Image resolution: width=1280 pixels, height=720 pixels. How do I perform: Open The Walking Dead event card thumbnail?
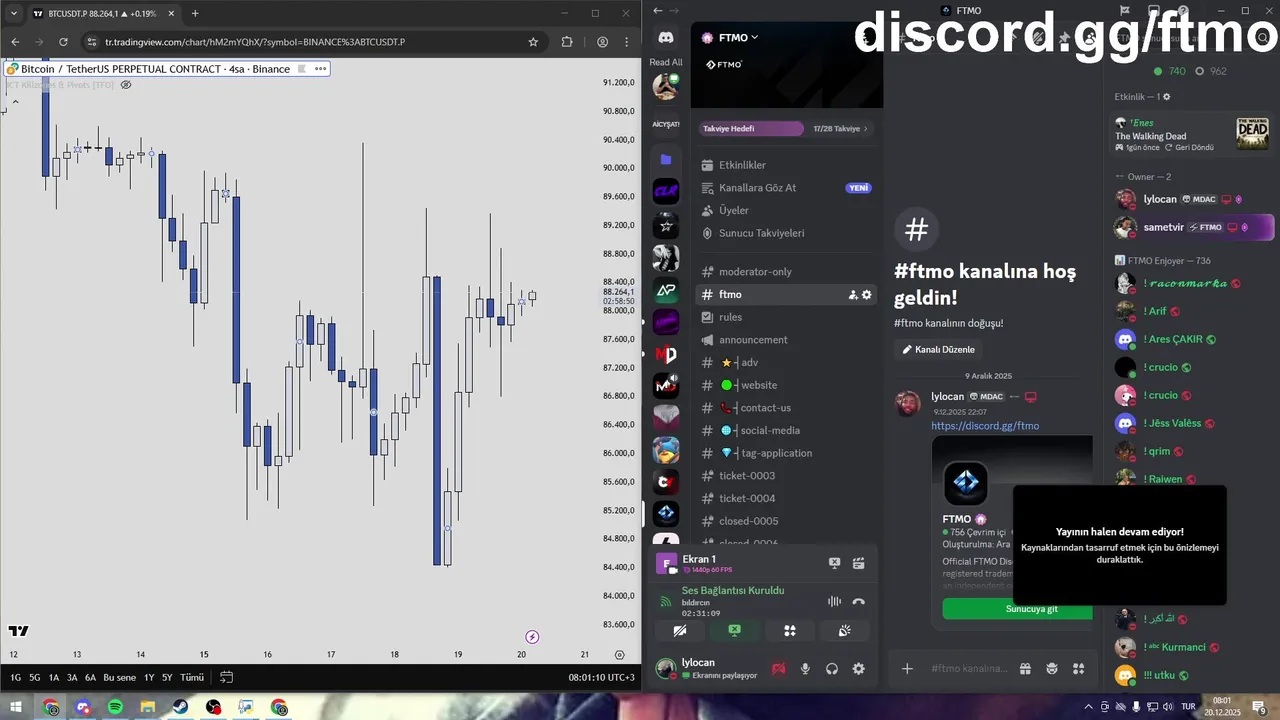1252,134
